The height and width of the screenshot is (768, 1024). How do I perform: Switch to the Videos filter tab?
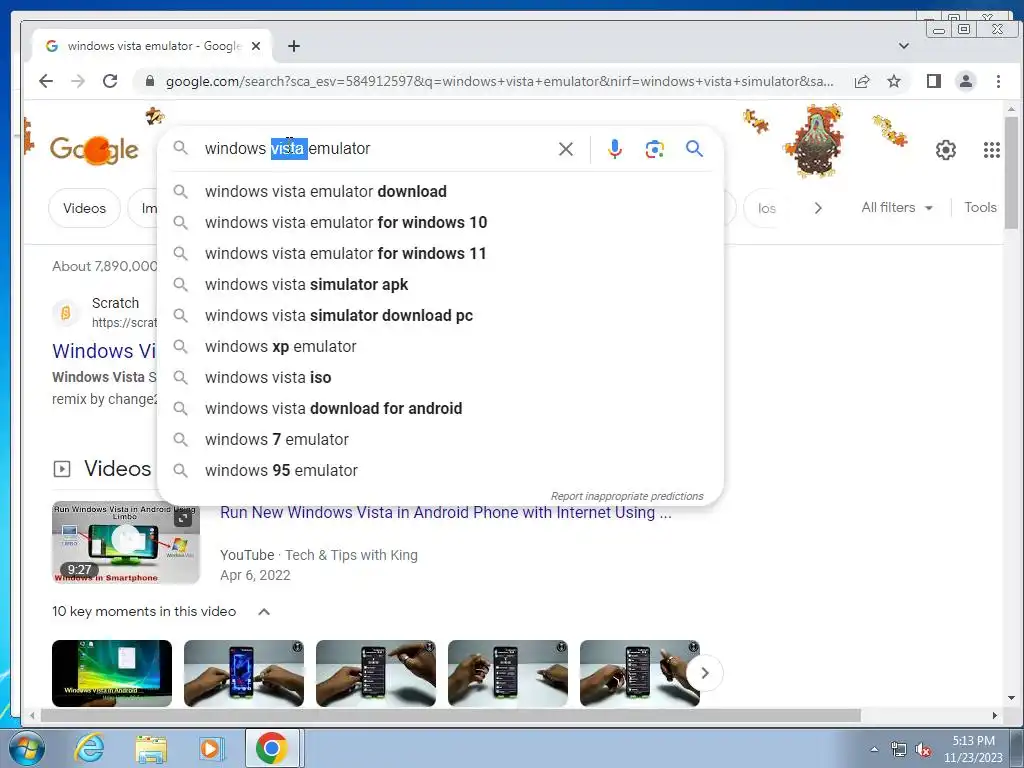(84, 208)
